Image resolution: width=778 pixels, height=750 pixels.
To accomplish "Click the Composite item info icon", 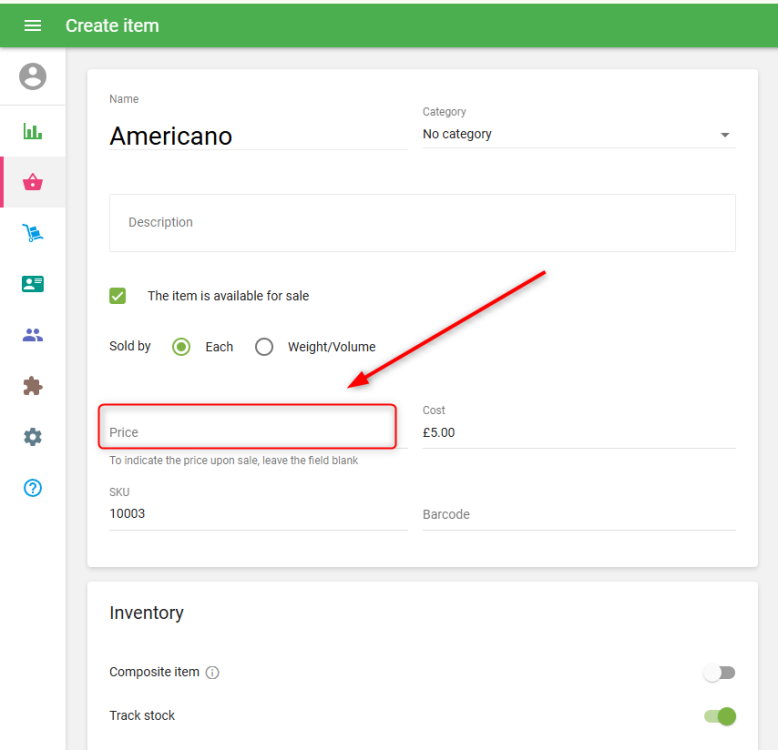I will 212,673.
